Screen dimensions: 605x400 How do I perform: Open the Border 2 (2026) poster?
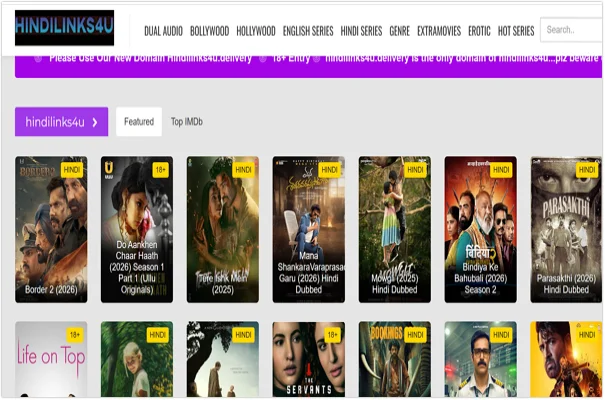tap(51, 229)
